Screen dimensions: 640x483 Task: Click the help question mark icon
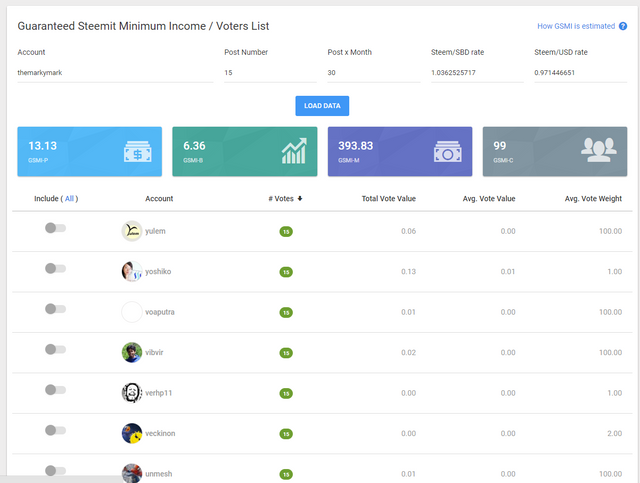tap(622, 26)
